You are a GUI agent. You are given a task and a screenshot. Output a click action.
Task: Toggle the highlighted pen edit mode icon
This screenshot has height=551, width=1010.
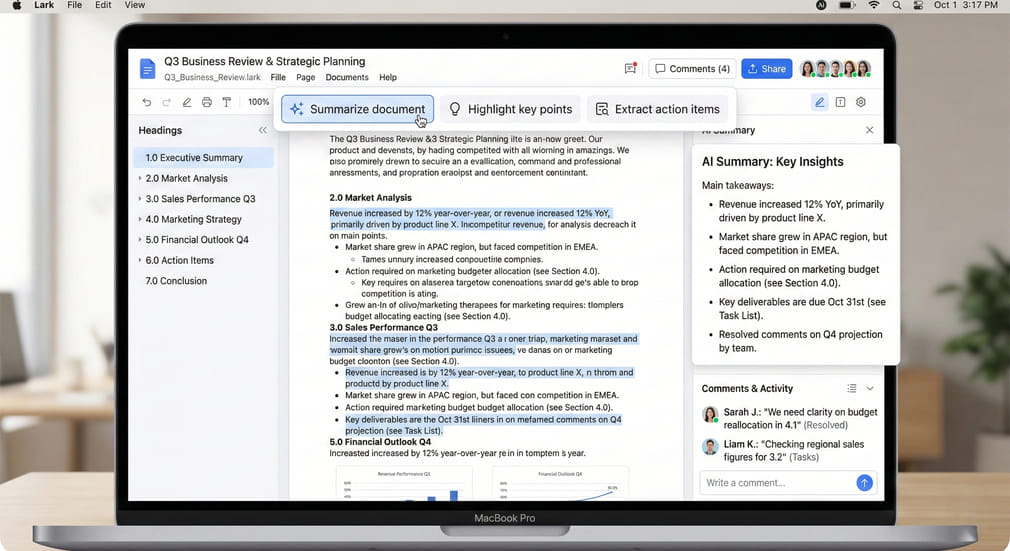click(x=820, y=102)
